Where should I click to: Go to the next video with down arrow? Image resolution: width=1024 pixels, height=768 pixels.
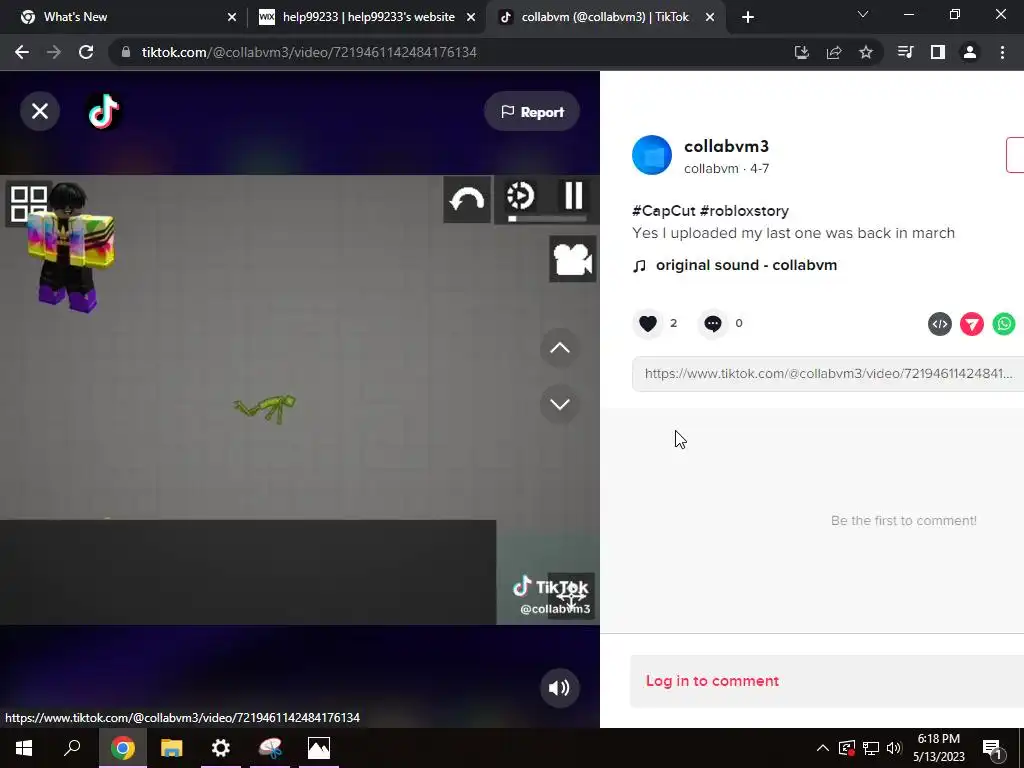pos(560,404)
